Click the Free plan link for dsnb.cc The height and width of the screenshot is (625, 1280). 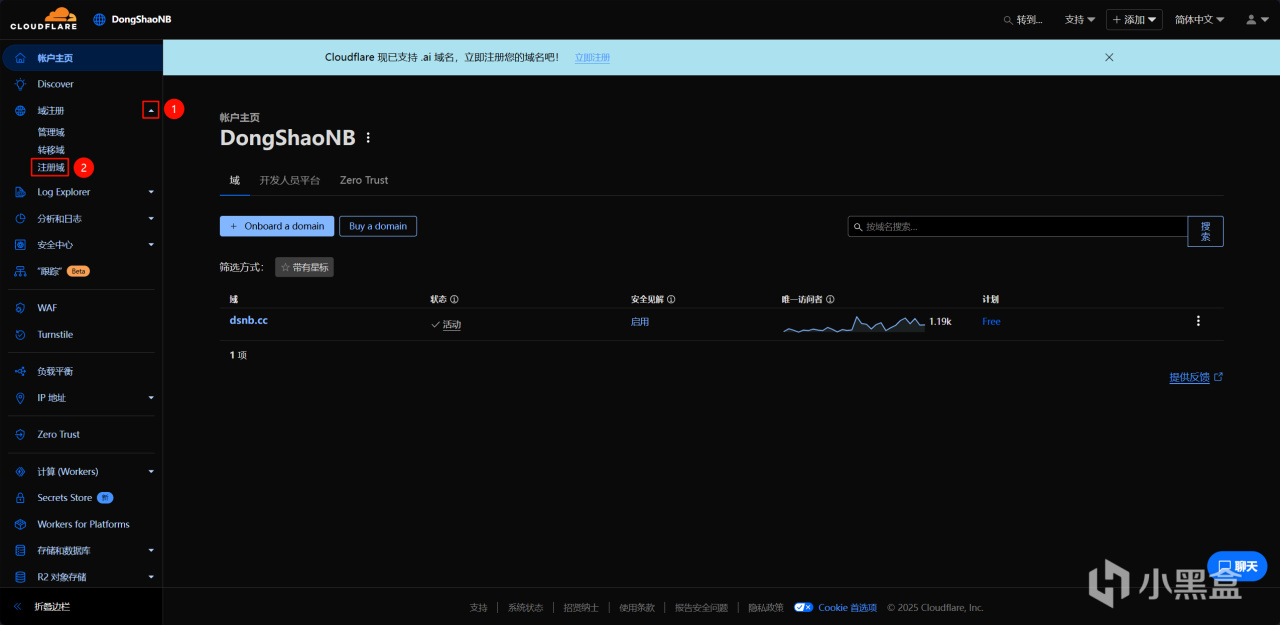coord(991,322)
